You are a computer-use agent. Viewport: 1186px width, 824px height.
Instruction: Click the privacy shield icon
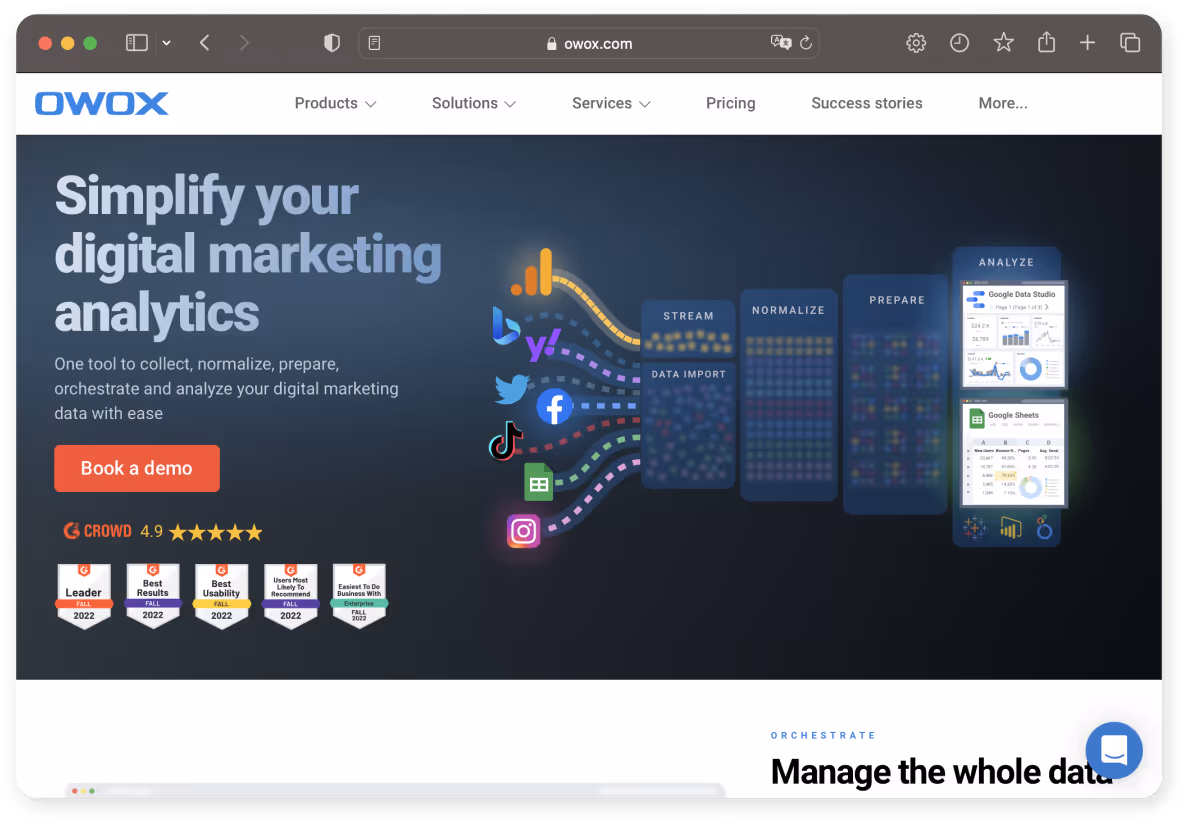(x=332, y=43)
